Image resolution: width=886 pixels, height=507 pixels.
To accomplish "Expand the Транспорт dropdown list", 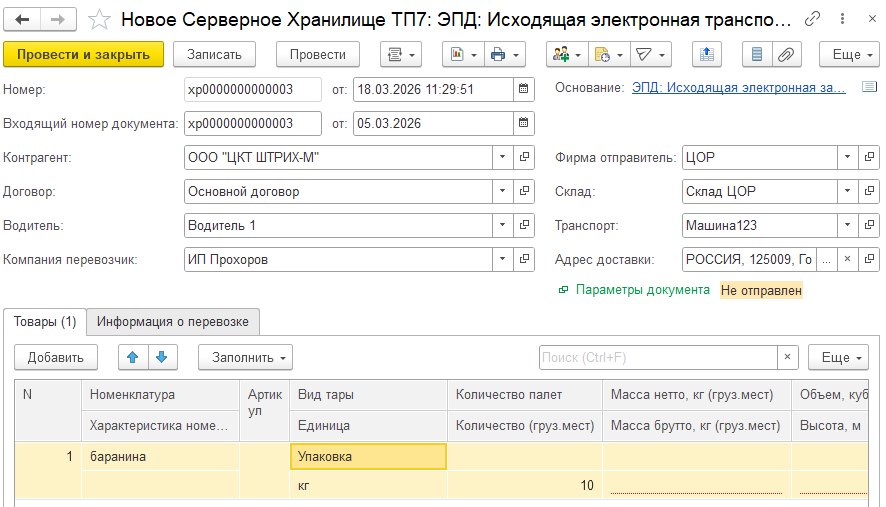I will coord(848,225).
